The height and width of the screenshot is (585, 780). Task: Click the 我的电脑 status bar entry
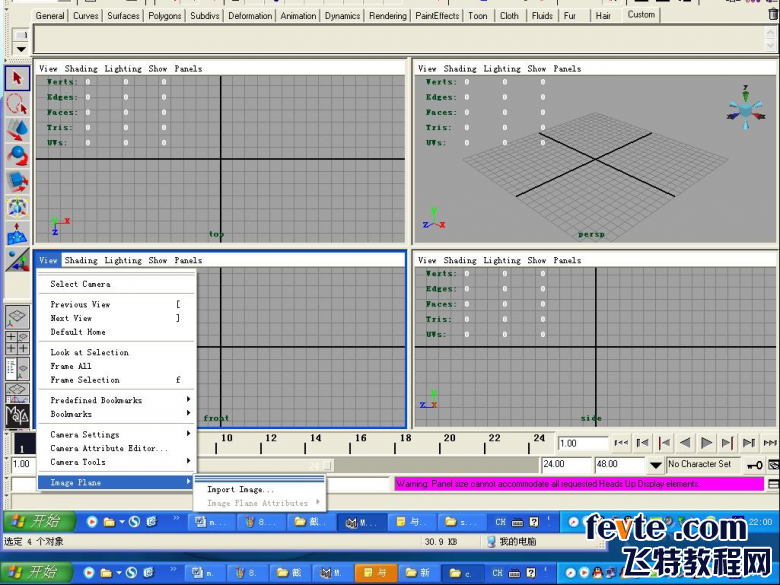[x=511, y=541]
